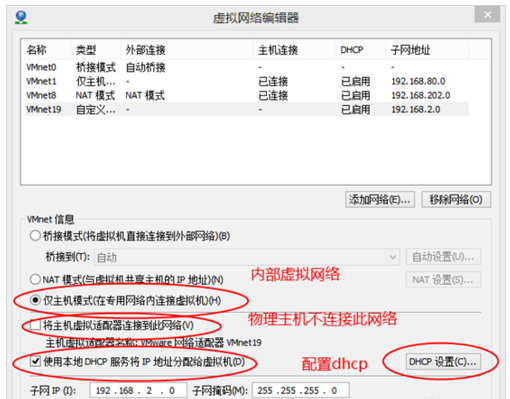
Task: Open the 桥接到 dropdown list
Action: point(247,257)
